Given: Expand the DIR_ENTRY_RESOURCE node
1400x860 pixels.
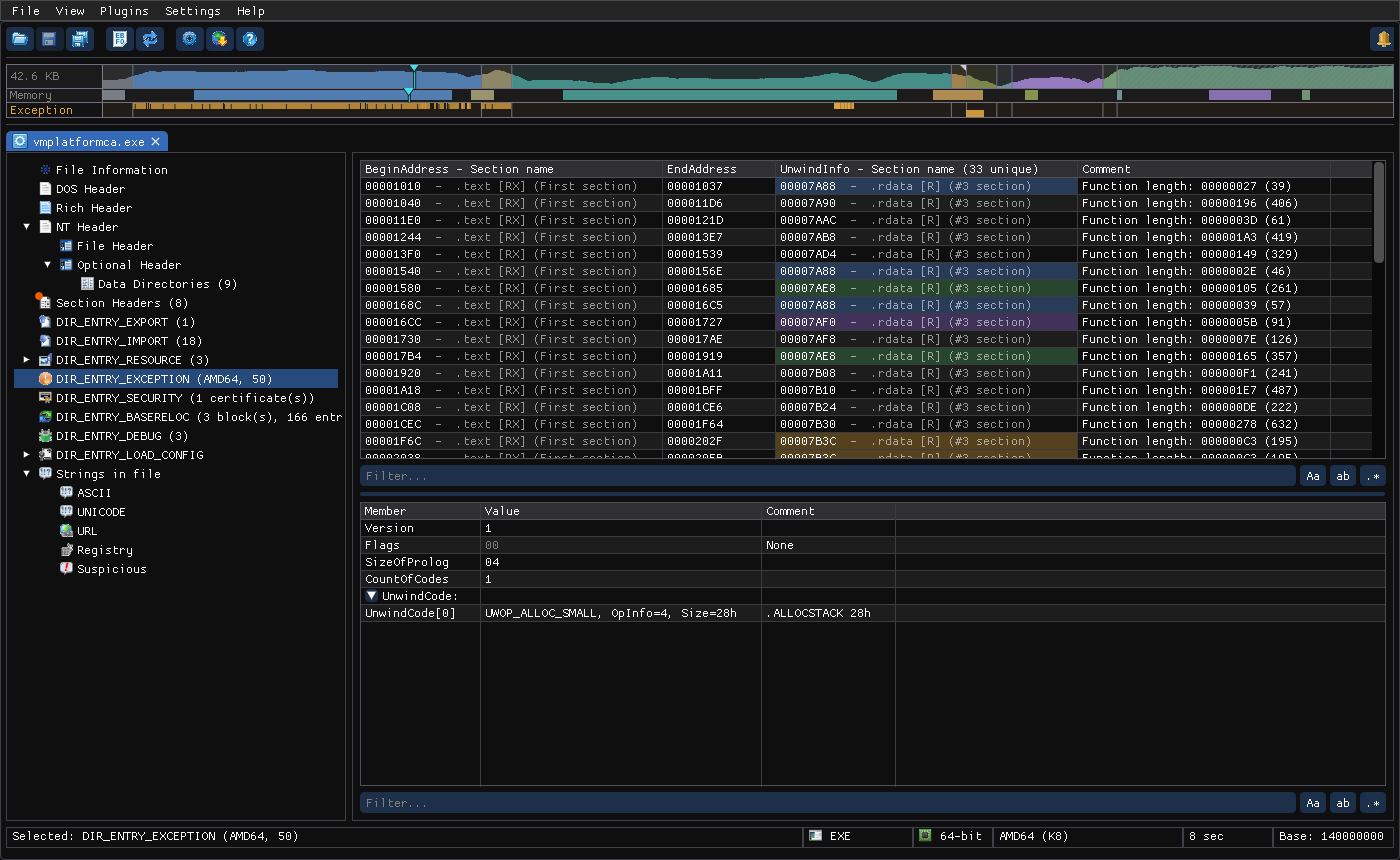Looking at the screenshot, I should coord(27,360).
